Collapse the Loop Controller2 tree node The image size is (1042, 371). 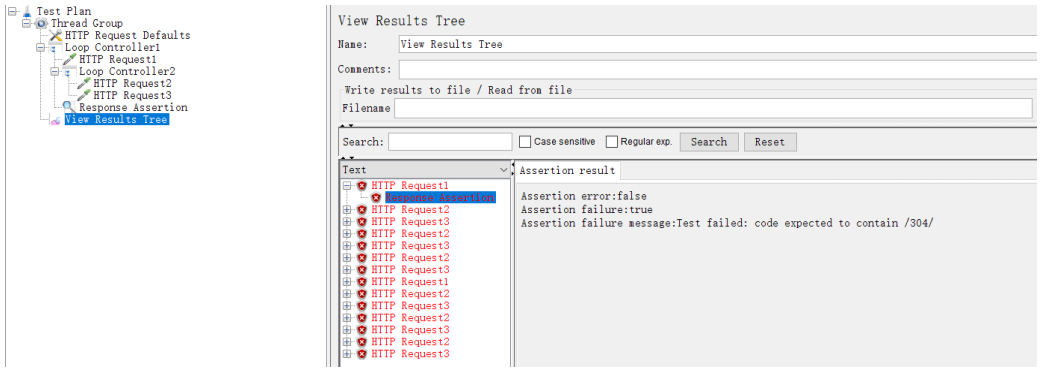(x=56, y=72)
